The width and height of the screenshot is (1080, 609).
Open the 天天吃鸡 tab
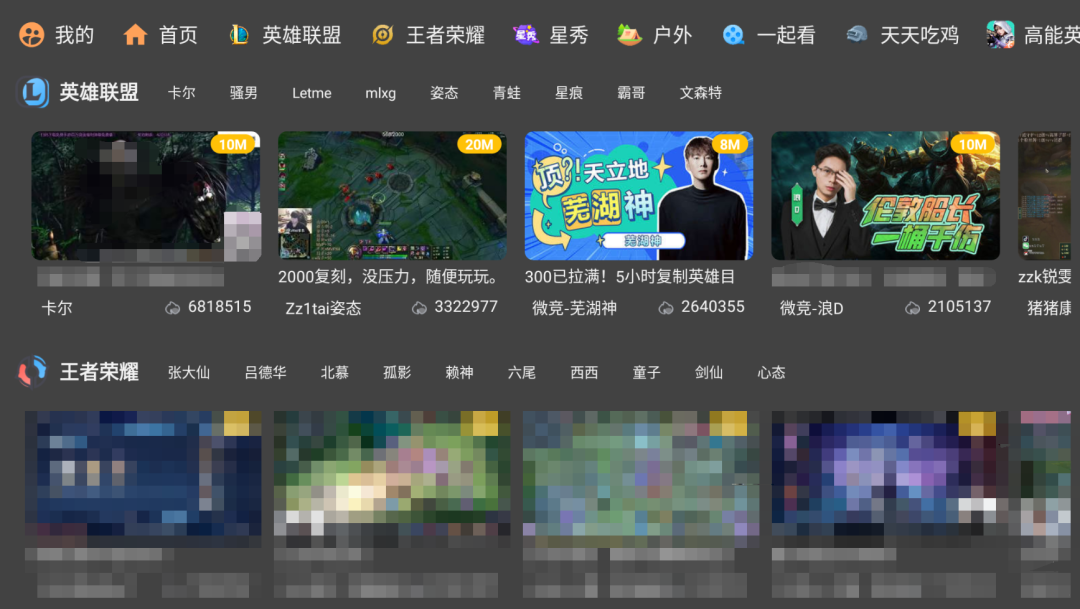[920, 34]
